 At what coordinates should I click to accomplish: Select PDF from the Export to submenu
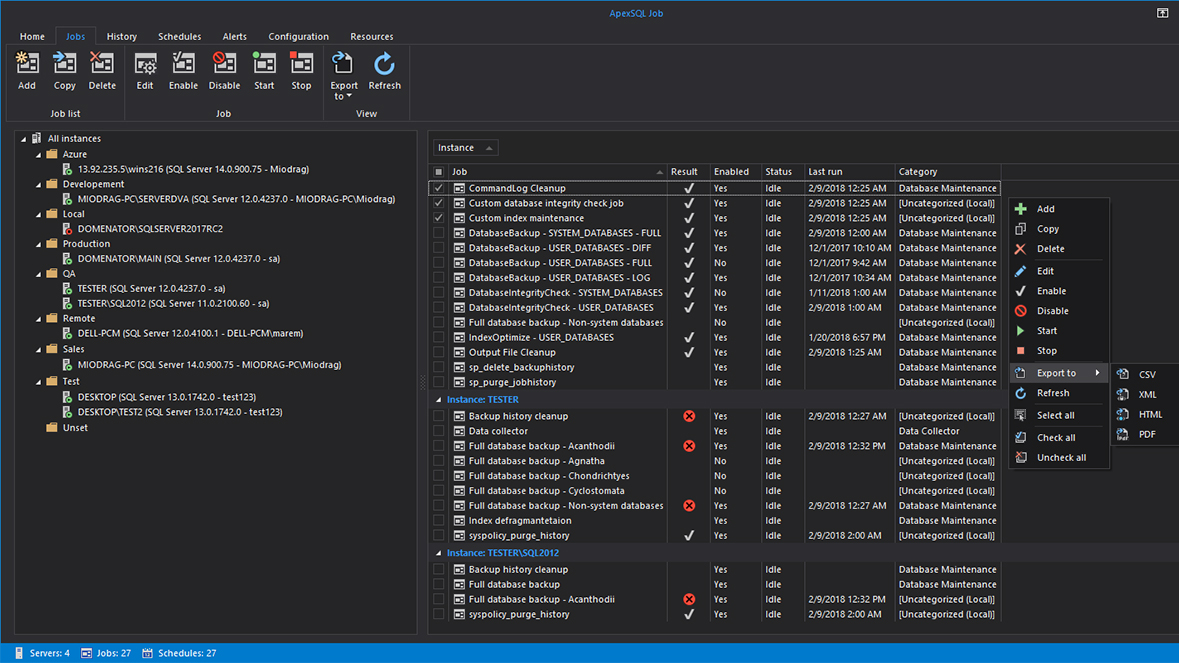pyautogui.click(x=1147, y=434)
